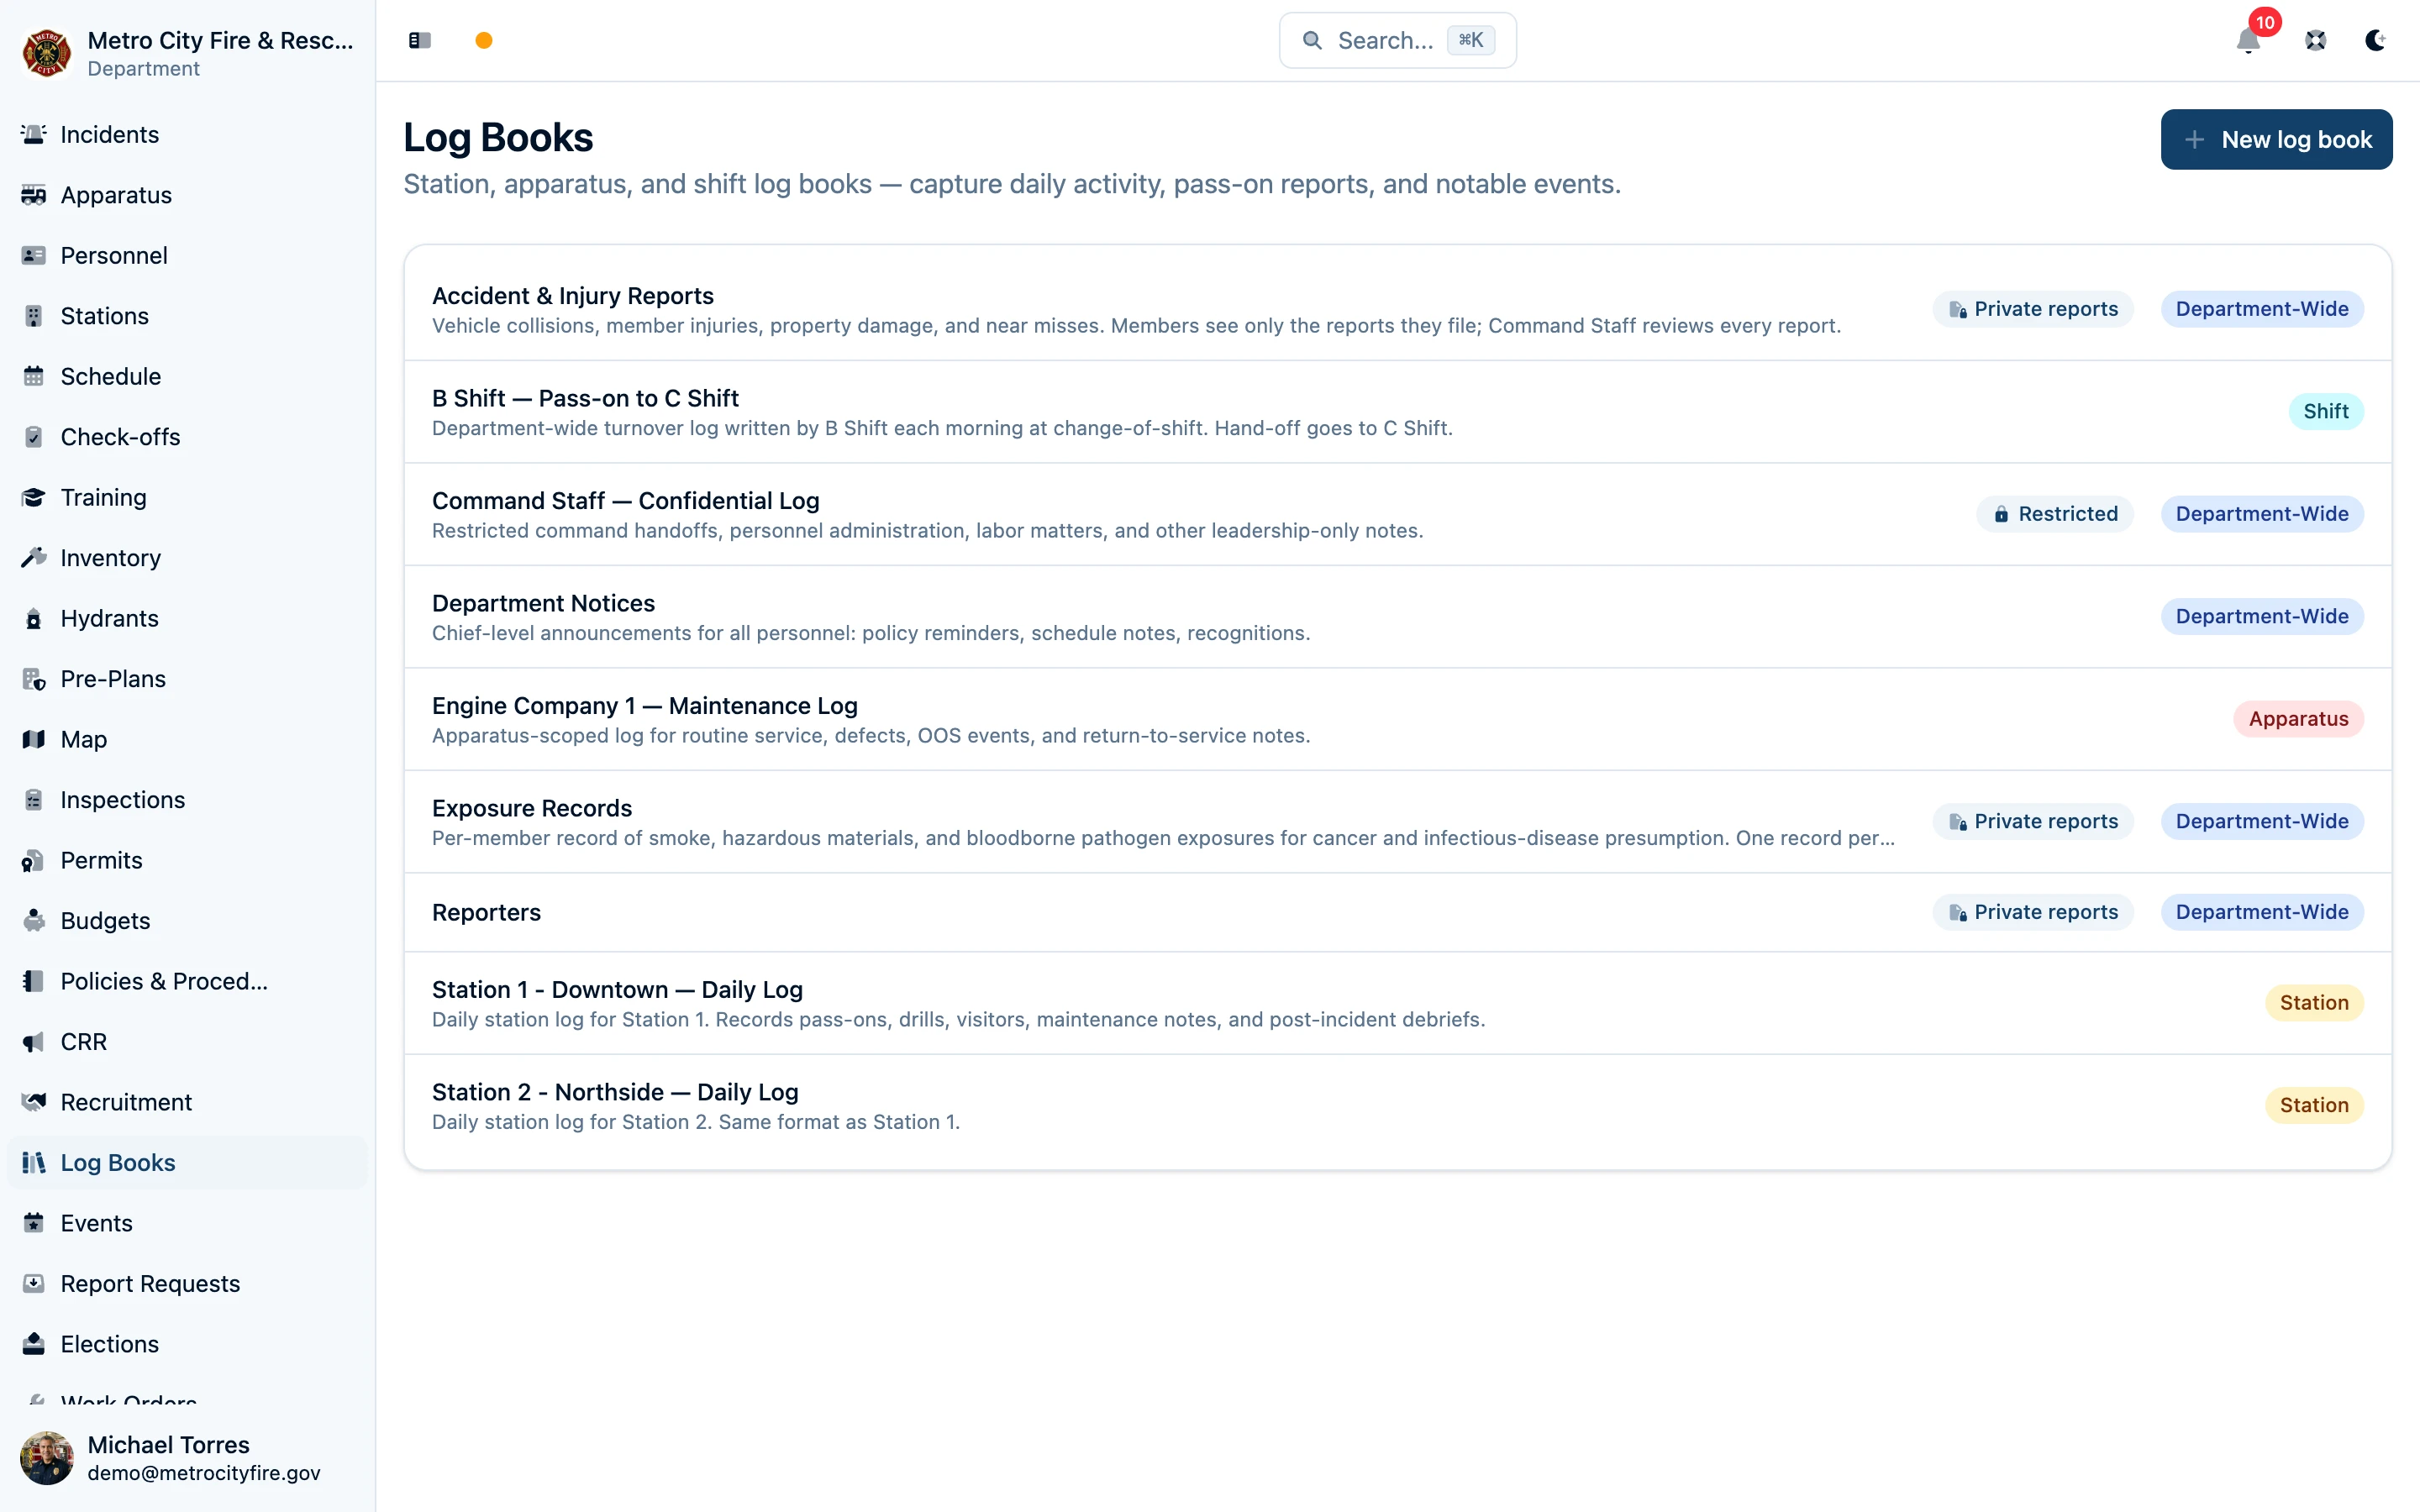Viewport: 2420px width, 1512px height.
Task: Click the Personnel ID card icon
Action: coord(34,255)
